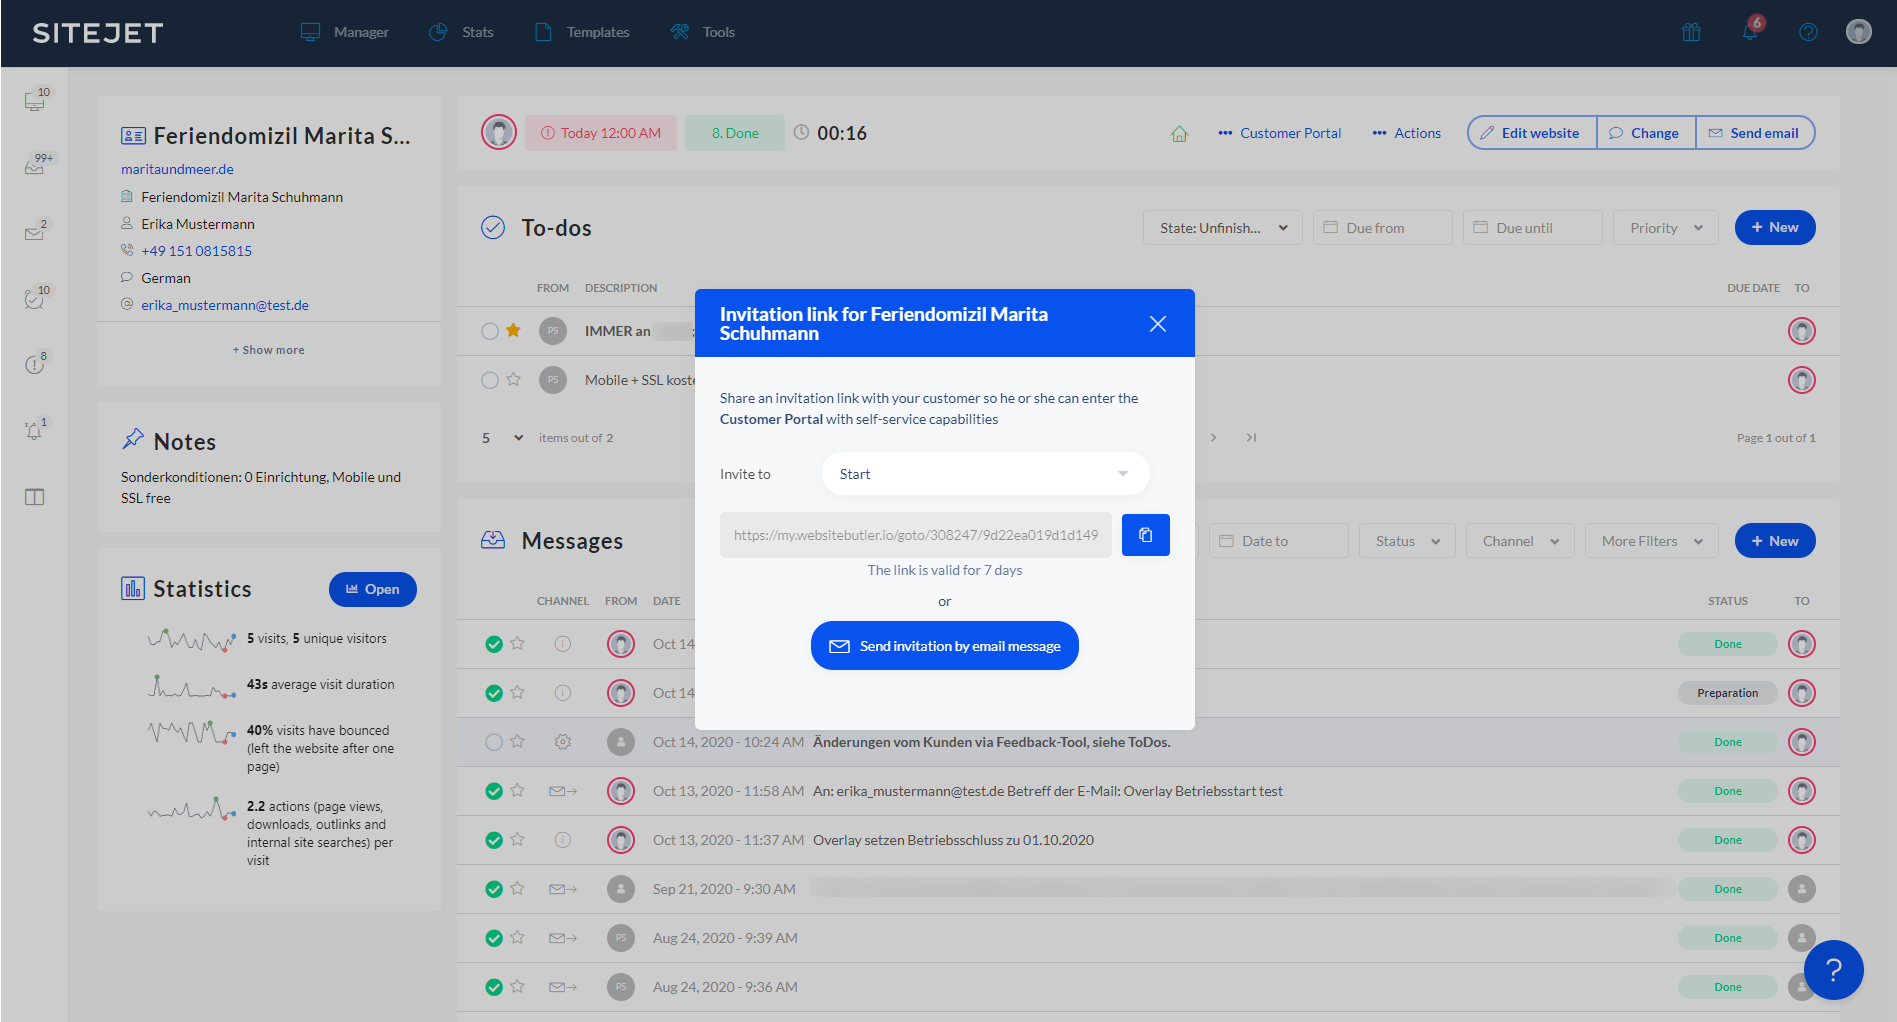Star the Aug 24, 2020 9:39 AM message
This screenshot has height=1022, width=1897.
click(517, 937)
